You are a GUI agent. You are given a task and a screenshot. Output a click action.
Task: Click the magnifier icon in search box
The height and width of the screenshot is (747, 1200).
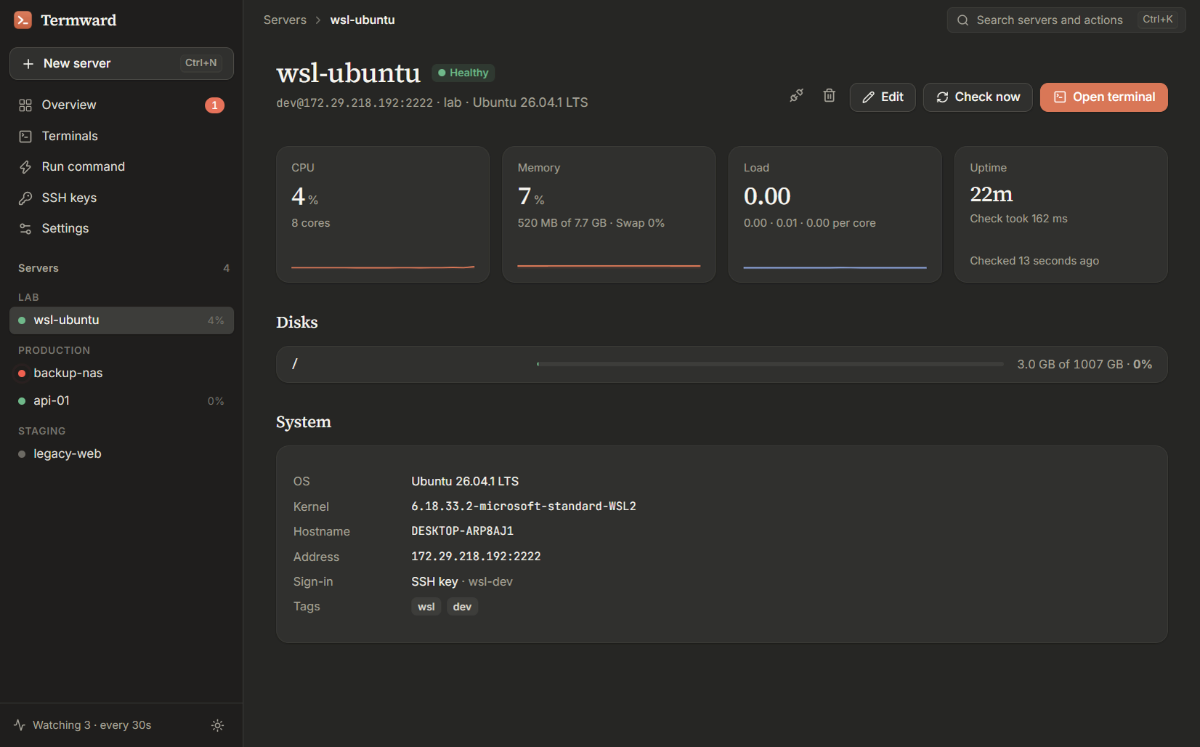coord(963,20)
